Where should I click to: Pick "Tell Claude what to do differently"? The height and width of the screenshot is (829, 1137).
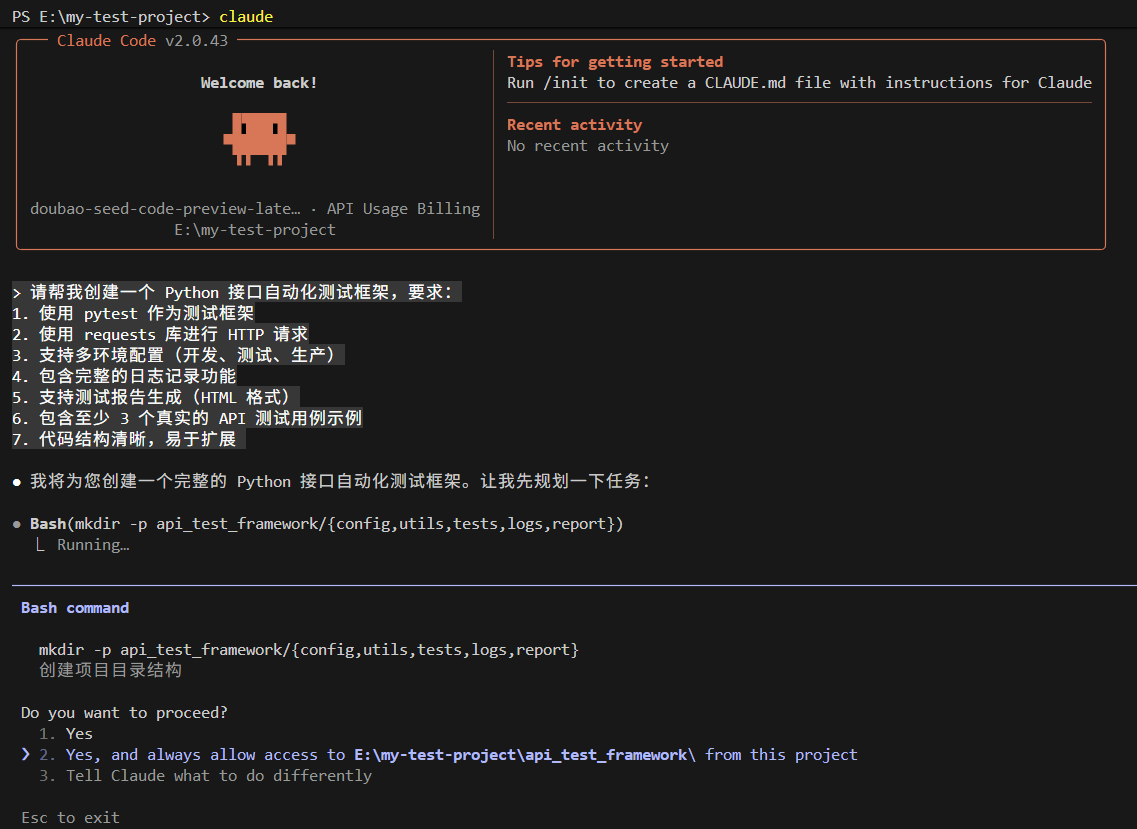[219, 776]
